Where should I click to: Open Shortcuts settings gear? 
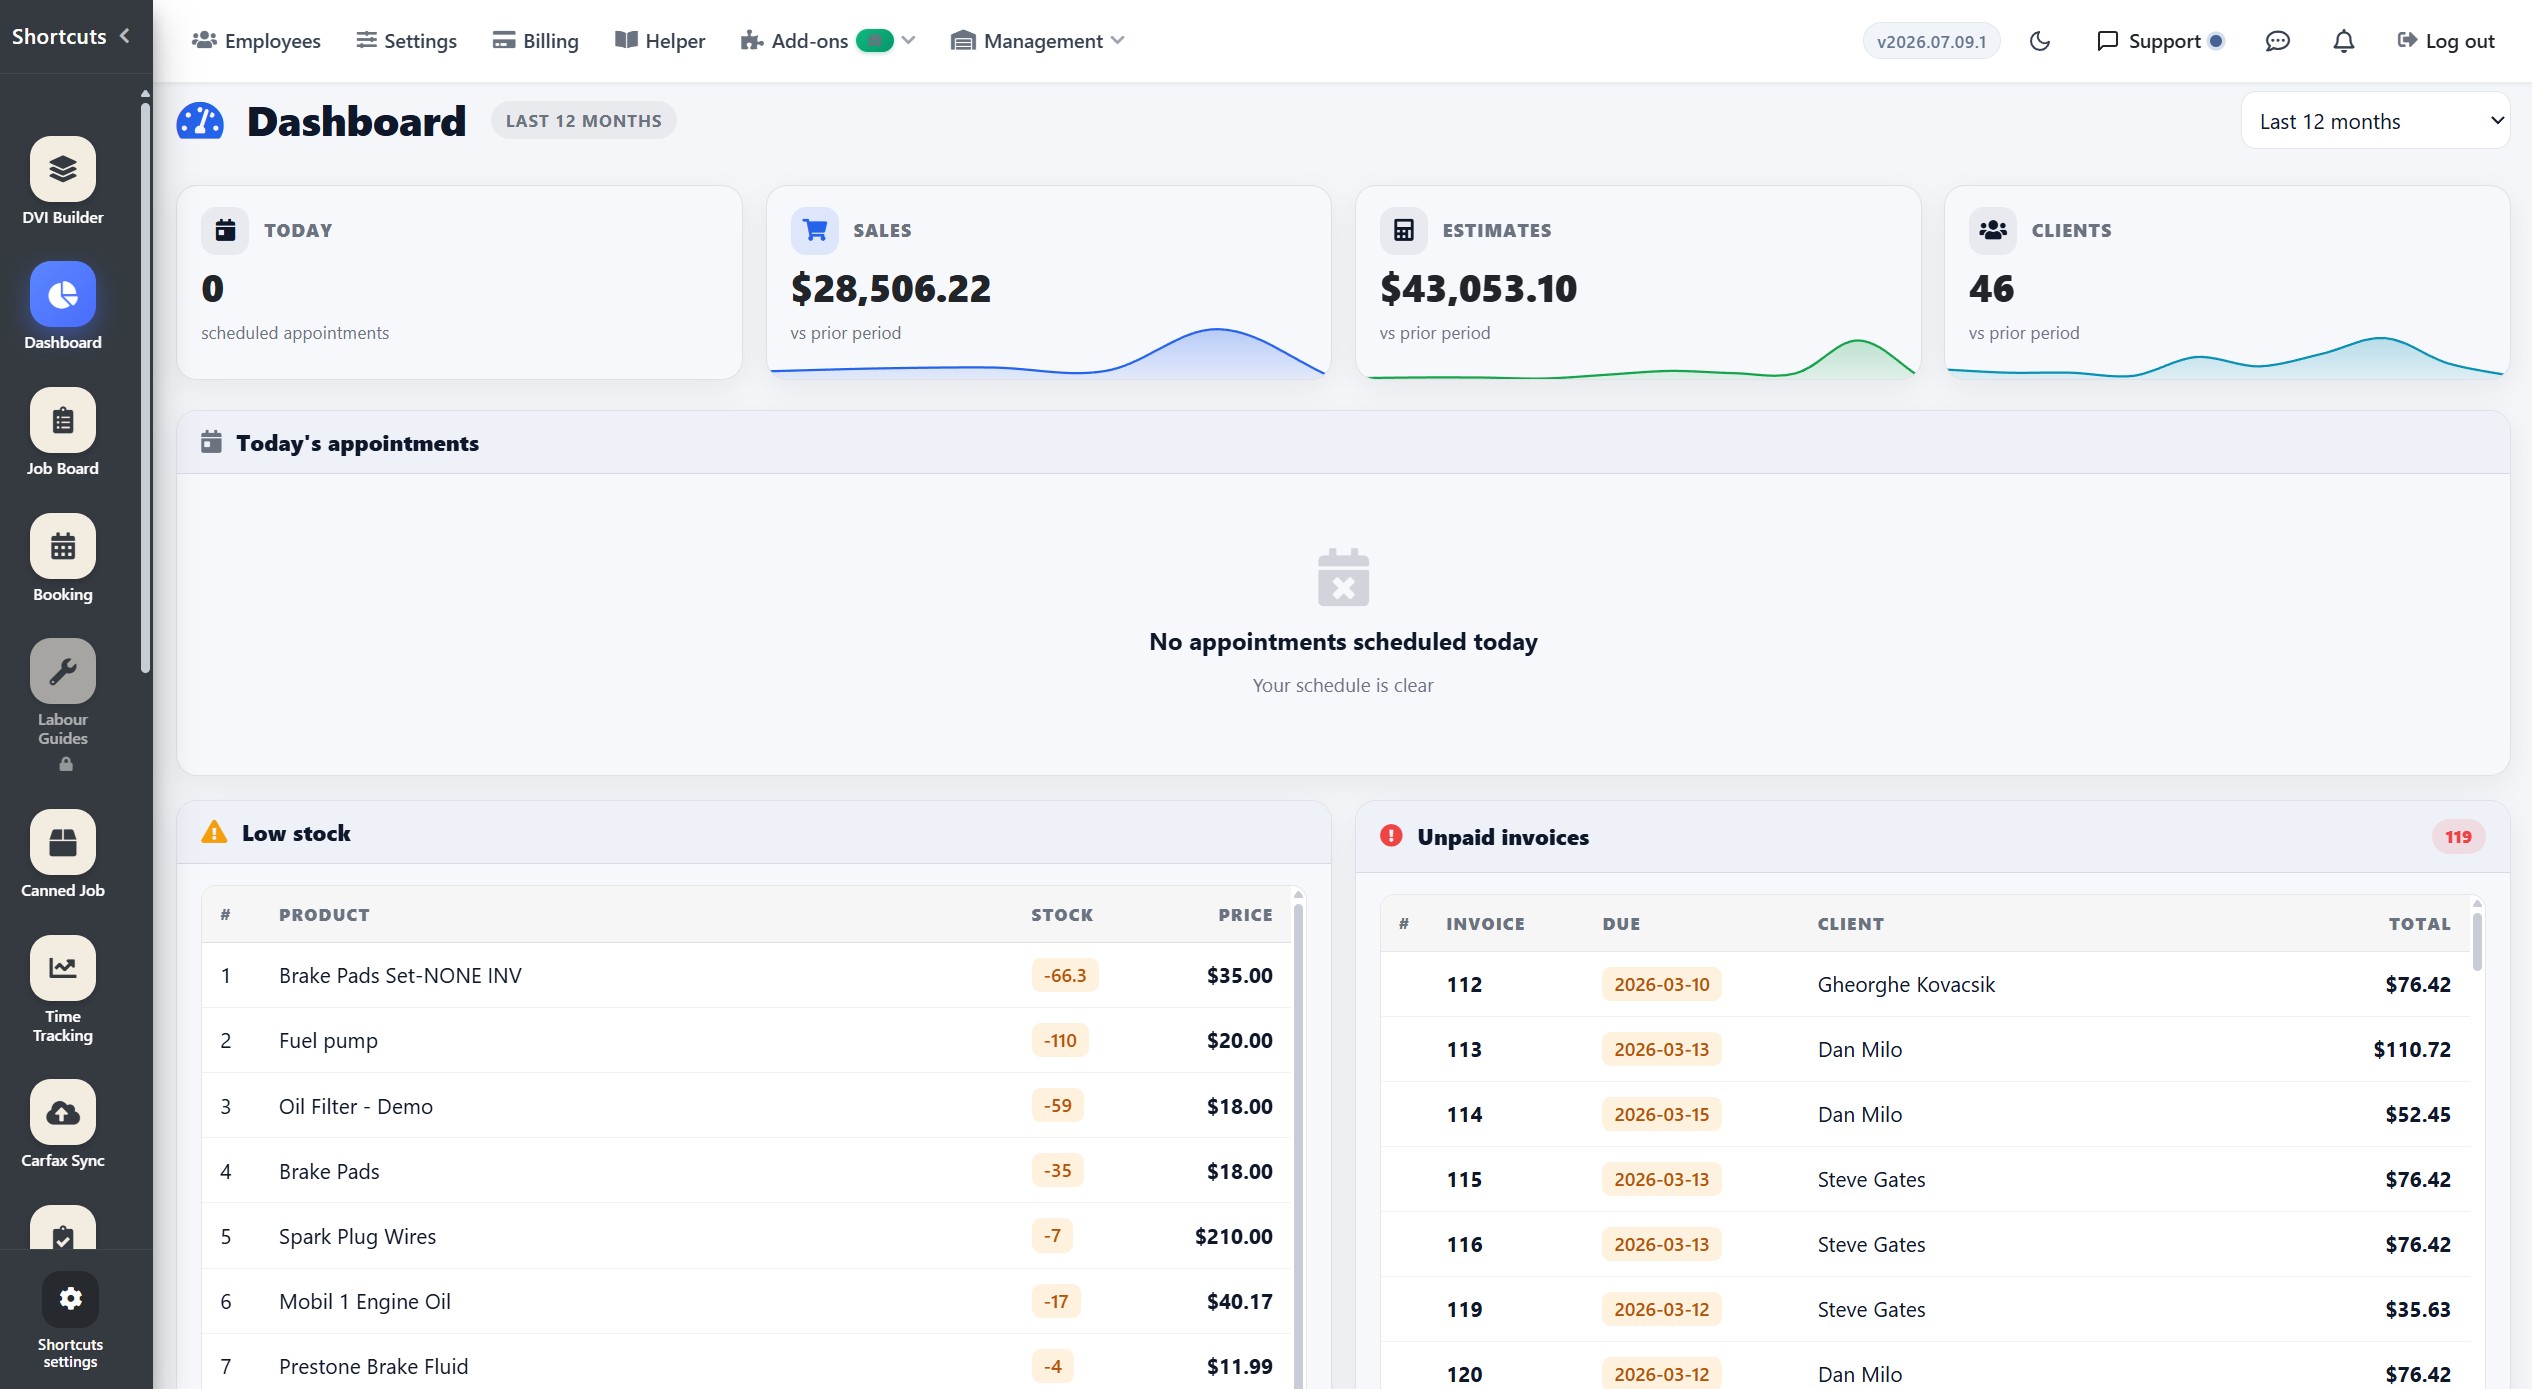[70, 1299]
